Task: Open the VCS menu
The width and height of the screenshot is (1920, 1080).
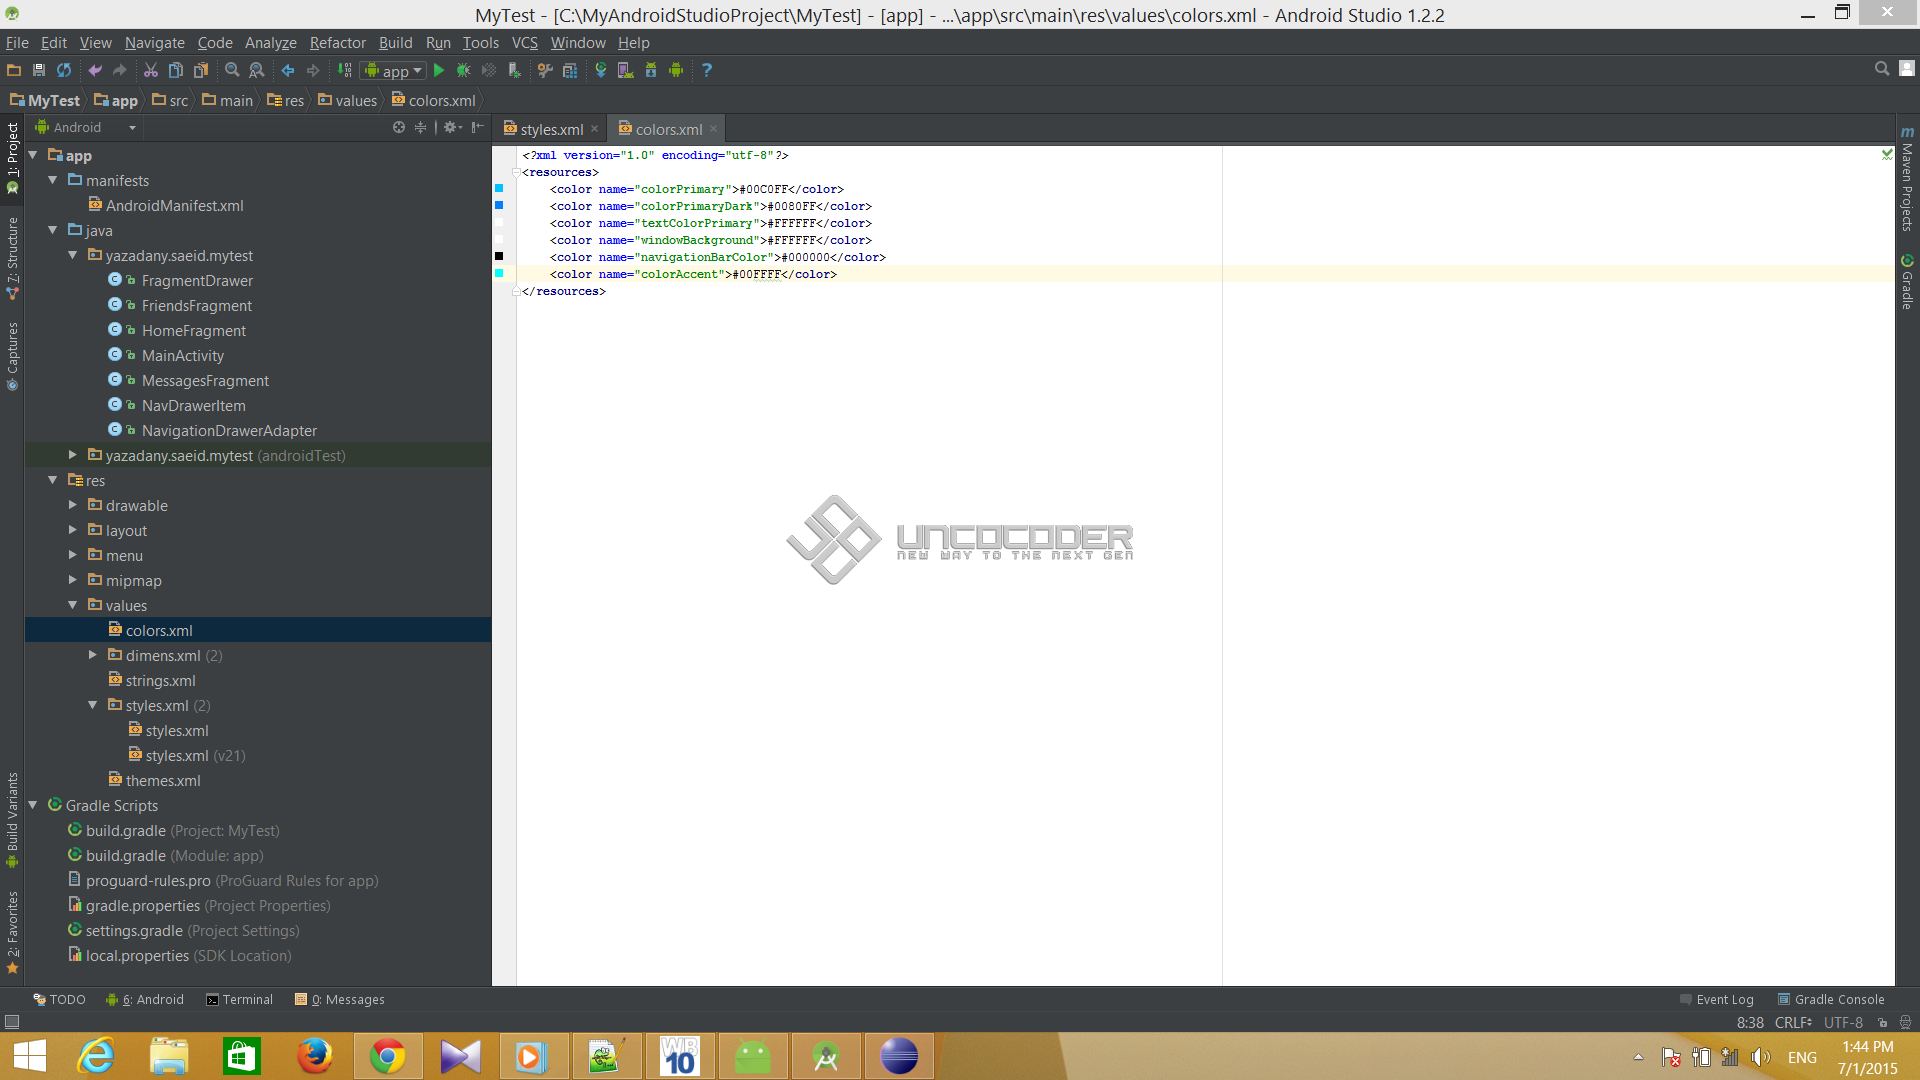Action: pos(524,43)
